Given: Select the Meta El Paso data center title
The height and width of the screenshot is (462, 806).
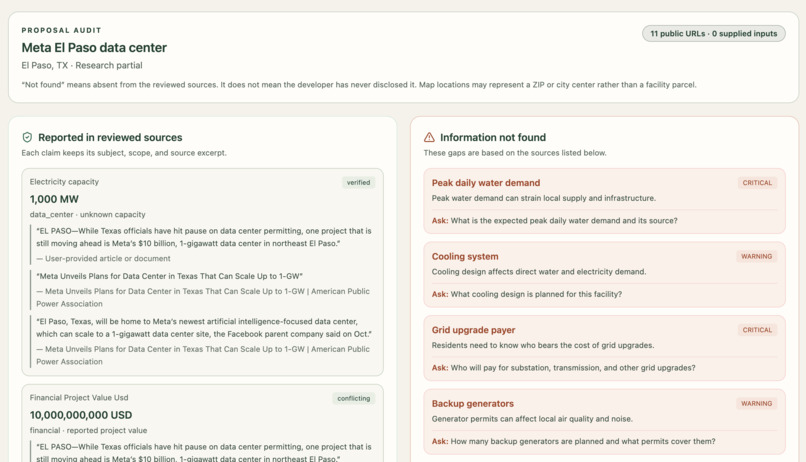Looking at the screenshot, I should coord(94,48).
